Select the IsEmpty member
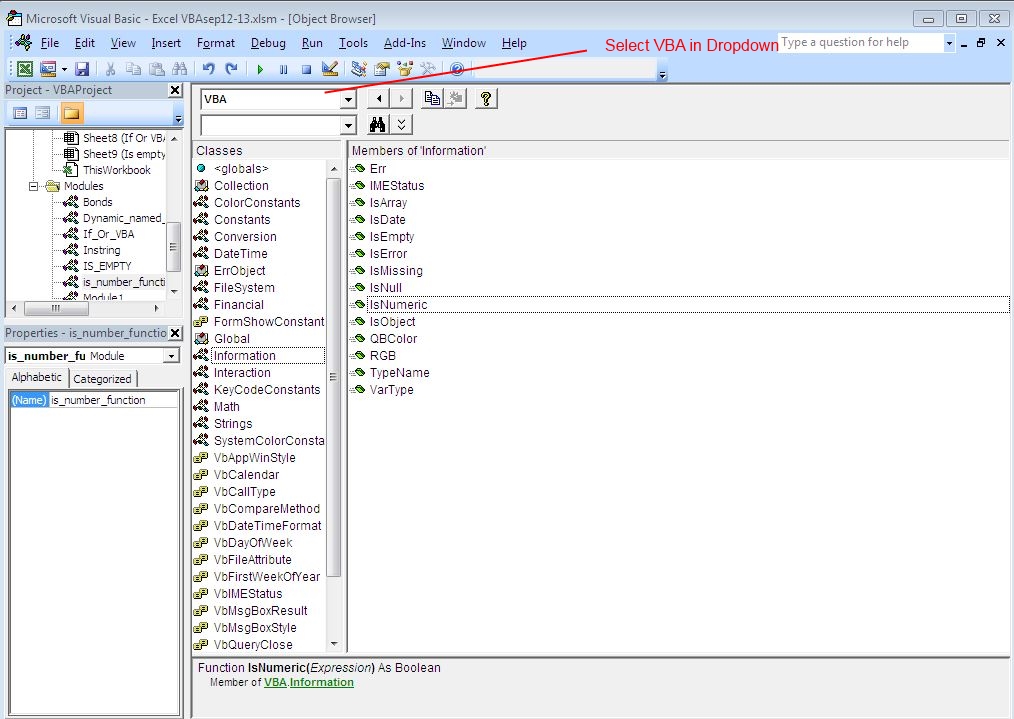Viewport: 1014px width, 719px height. 392,237
